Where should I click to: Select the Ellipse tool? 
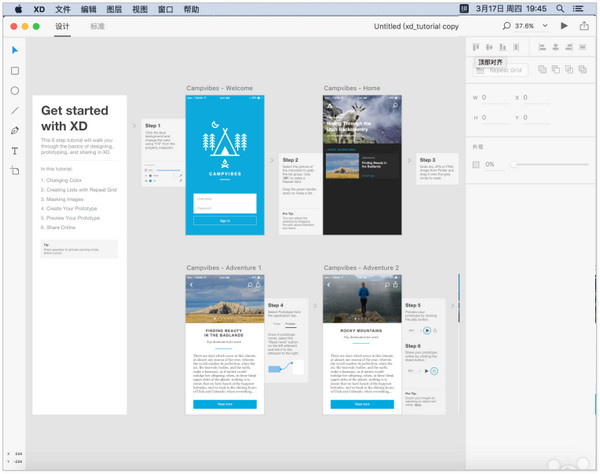click(x=15, y=91)
